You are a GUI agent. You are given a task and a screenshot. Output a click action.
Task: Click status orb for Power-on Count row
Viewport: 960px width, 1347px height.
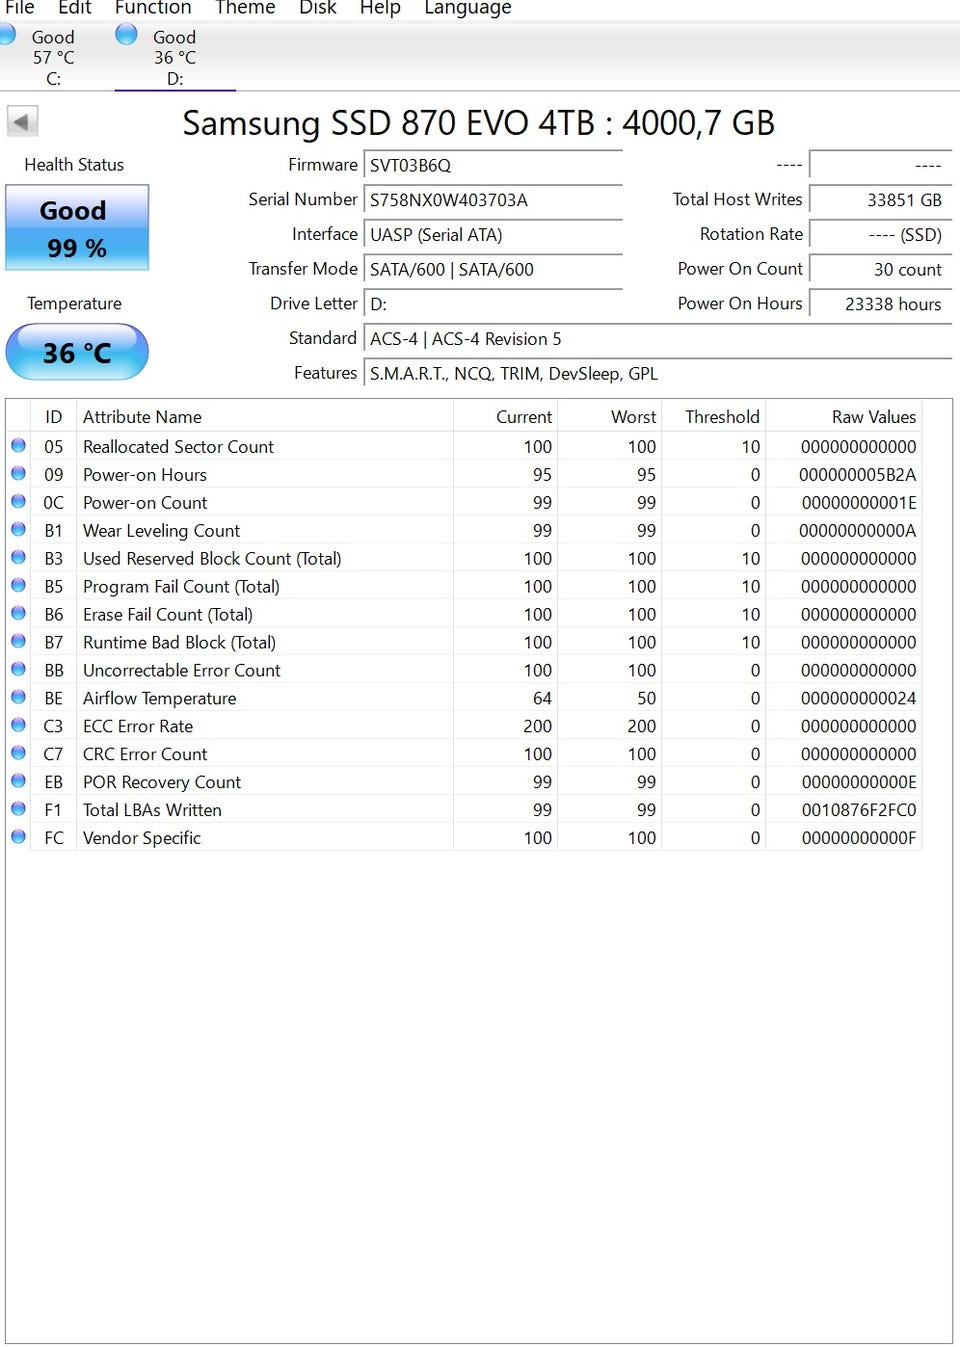tap(18, 502)
